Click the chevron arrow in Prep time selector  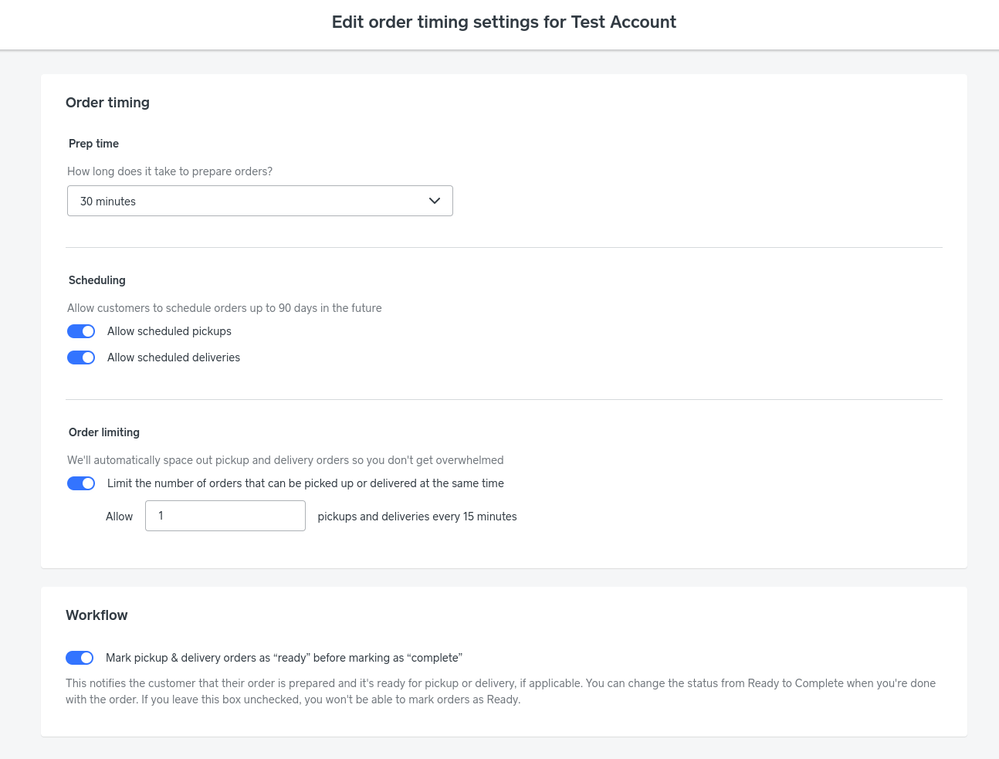(x=435, y=201)
